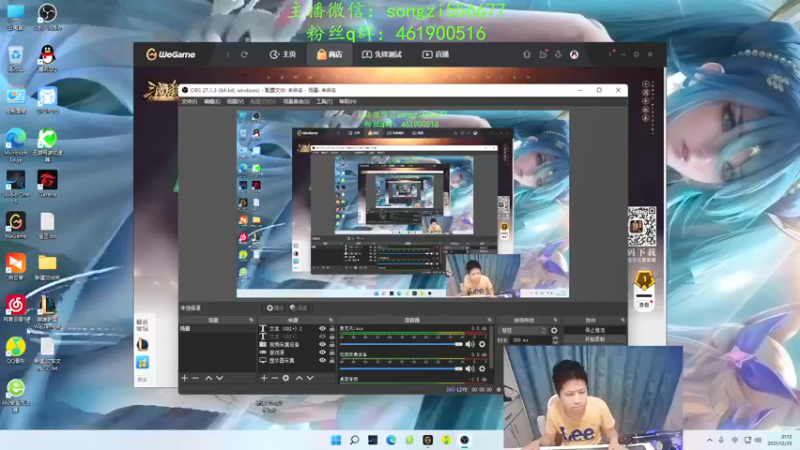Launch Microsoft Edge from the desktop
The height and width of the screenshot is (450, 800).
16,145
